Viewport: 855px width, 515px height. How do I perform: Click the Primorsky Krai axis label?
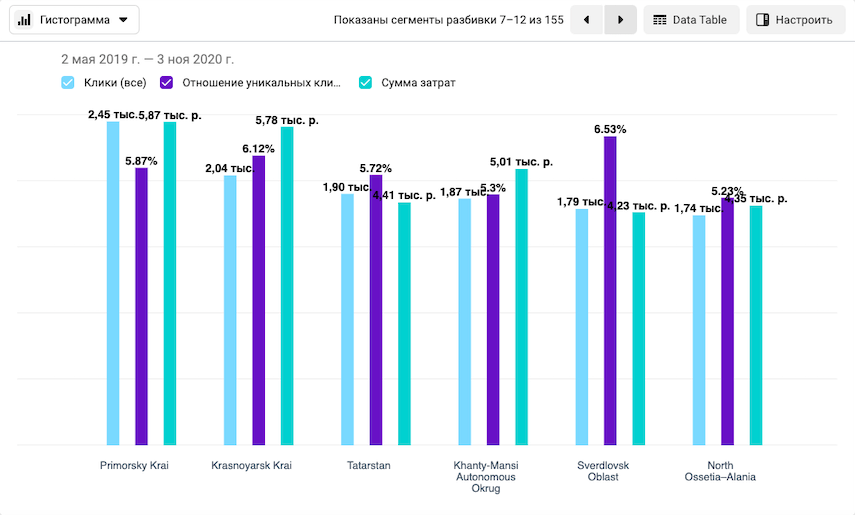pyautogui.click(x=134, y=465)
